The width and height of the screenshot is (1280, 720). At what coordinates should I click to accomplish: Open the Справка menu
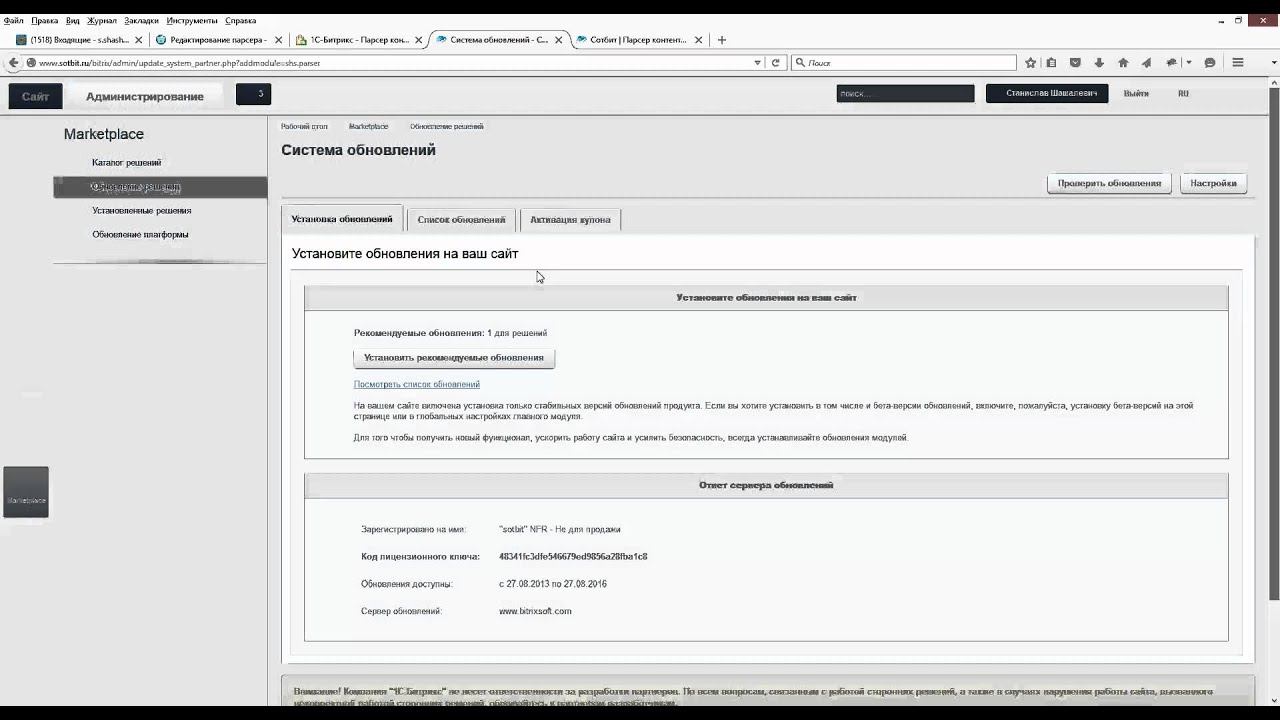(x=240, y=20)
